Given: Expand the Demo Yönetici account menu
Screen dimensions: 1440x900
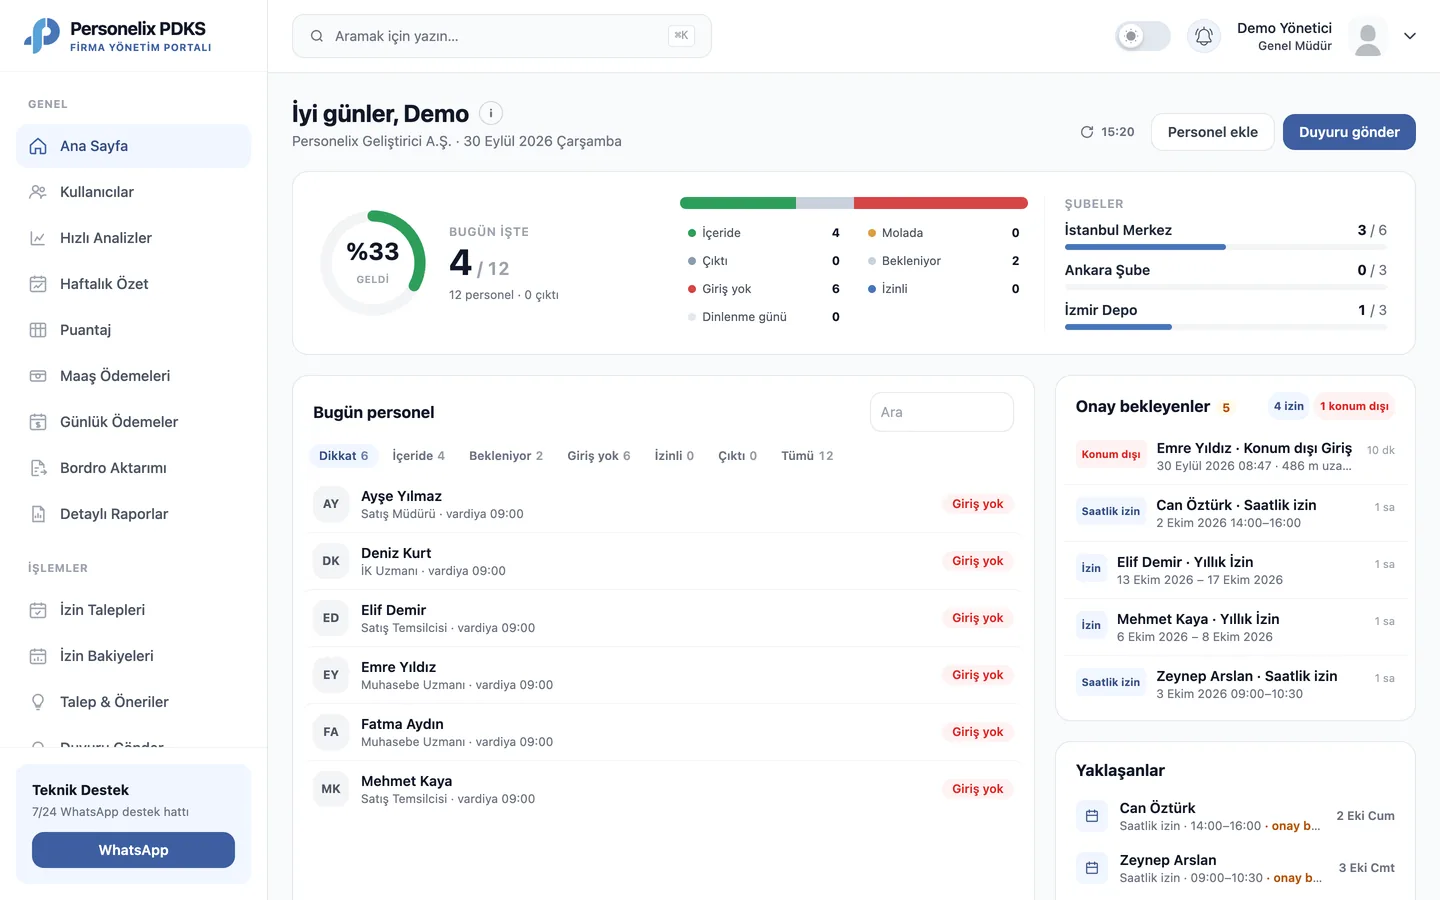Looking at the screenshot, I should tap(1410, 36).
